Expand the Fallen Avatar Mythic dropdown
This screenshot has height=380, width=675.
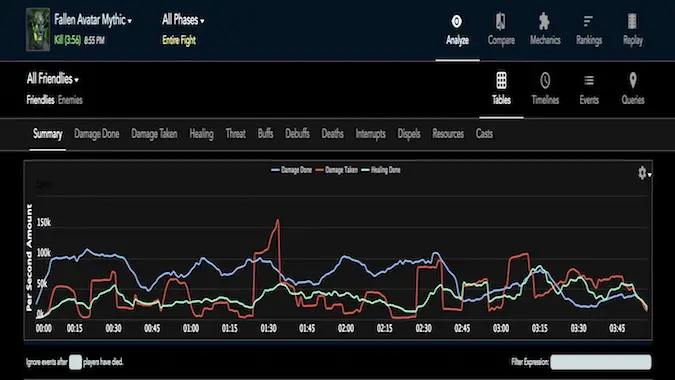[93, 20]
